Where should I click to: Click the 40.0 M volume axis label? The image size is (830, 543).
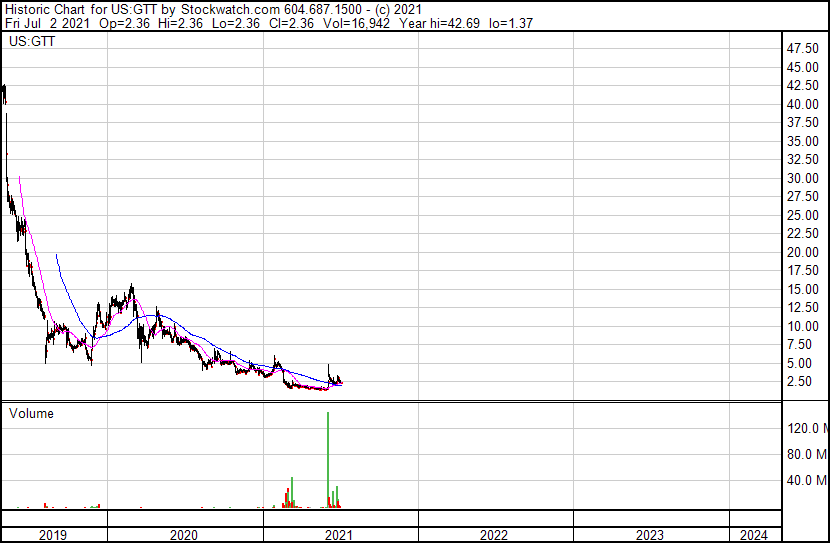[x=807, y=480]
